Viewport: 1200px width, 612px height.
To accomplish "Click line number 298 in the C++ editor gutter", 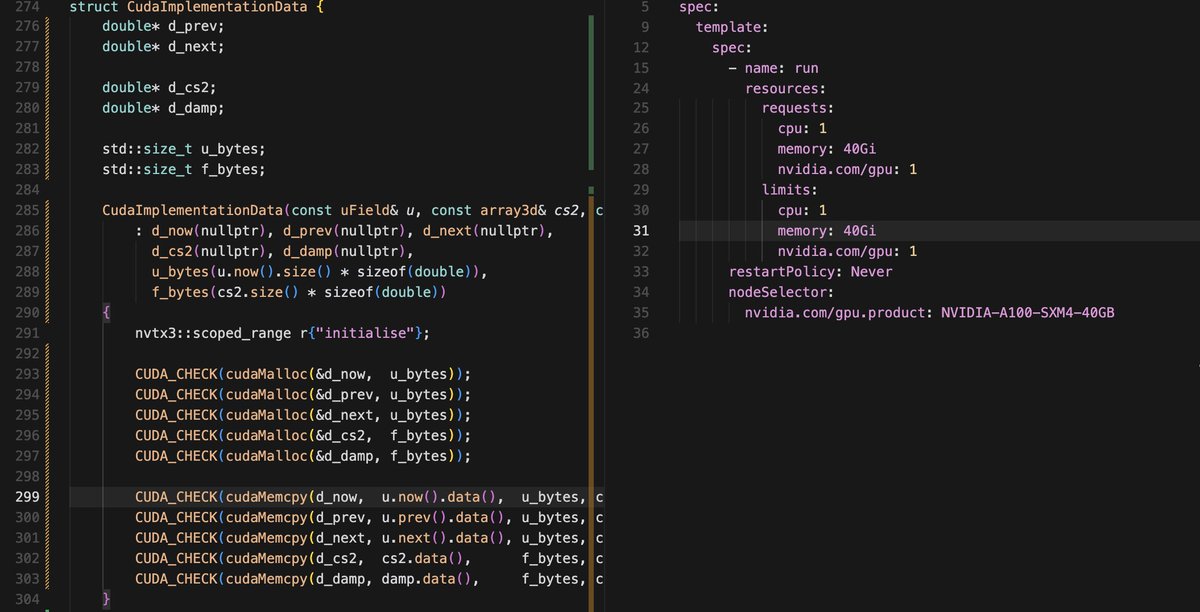I will tap(27, 477).
